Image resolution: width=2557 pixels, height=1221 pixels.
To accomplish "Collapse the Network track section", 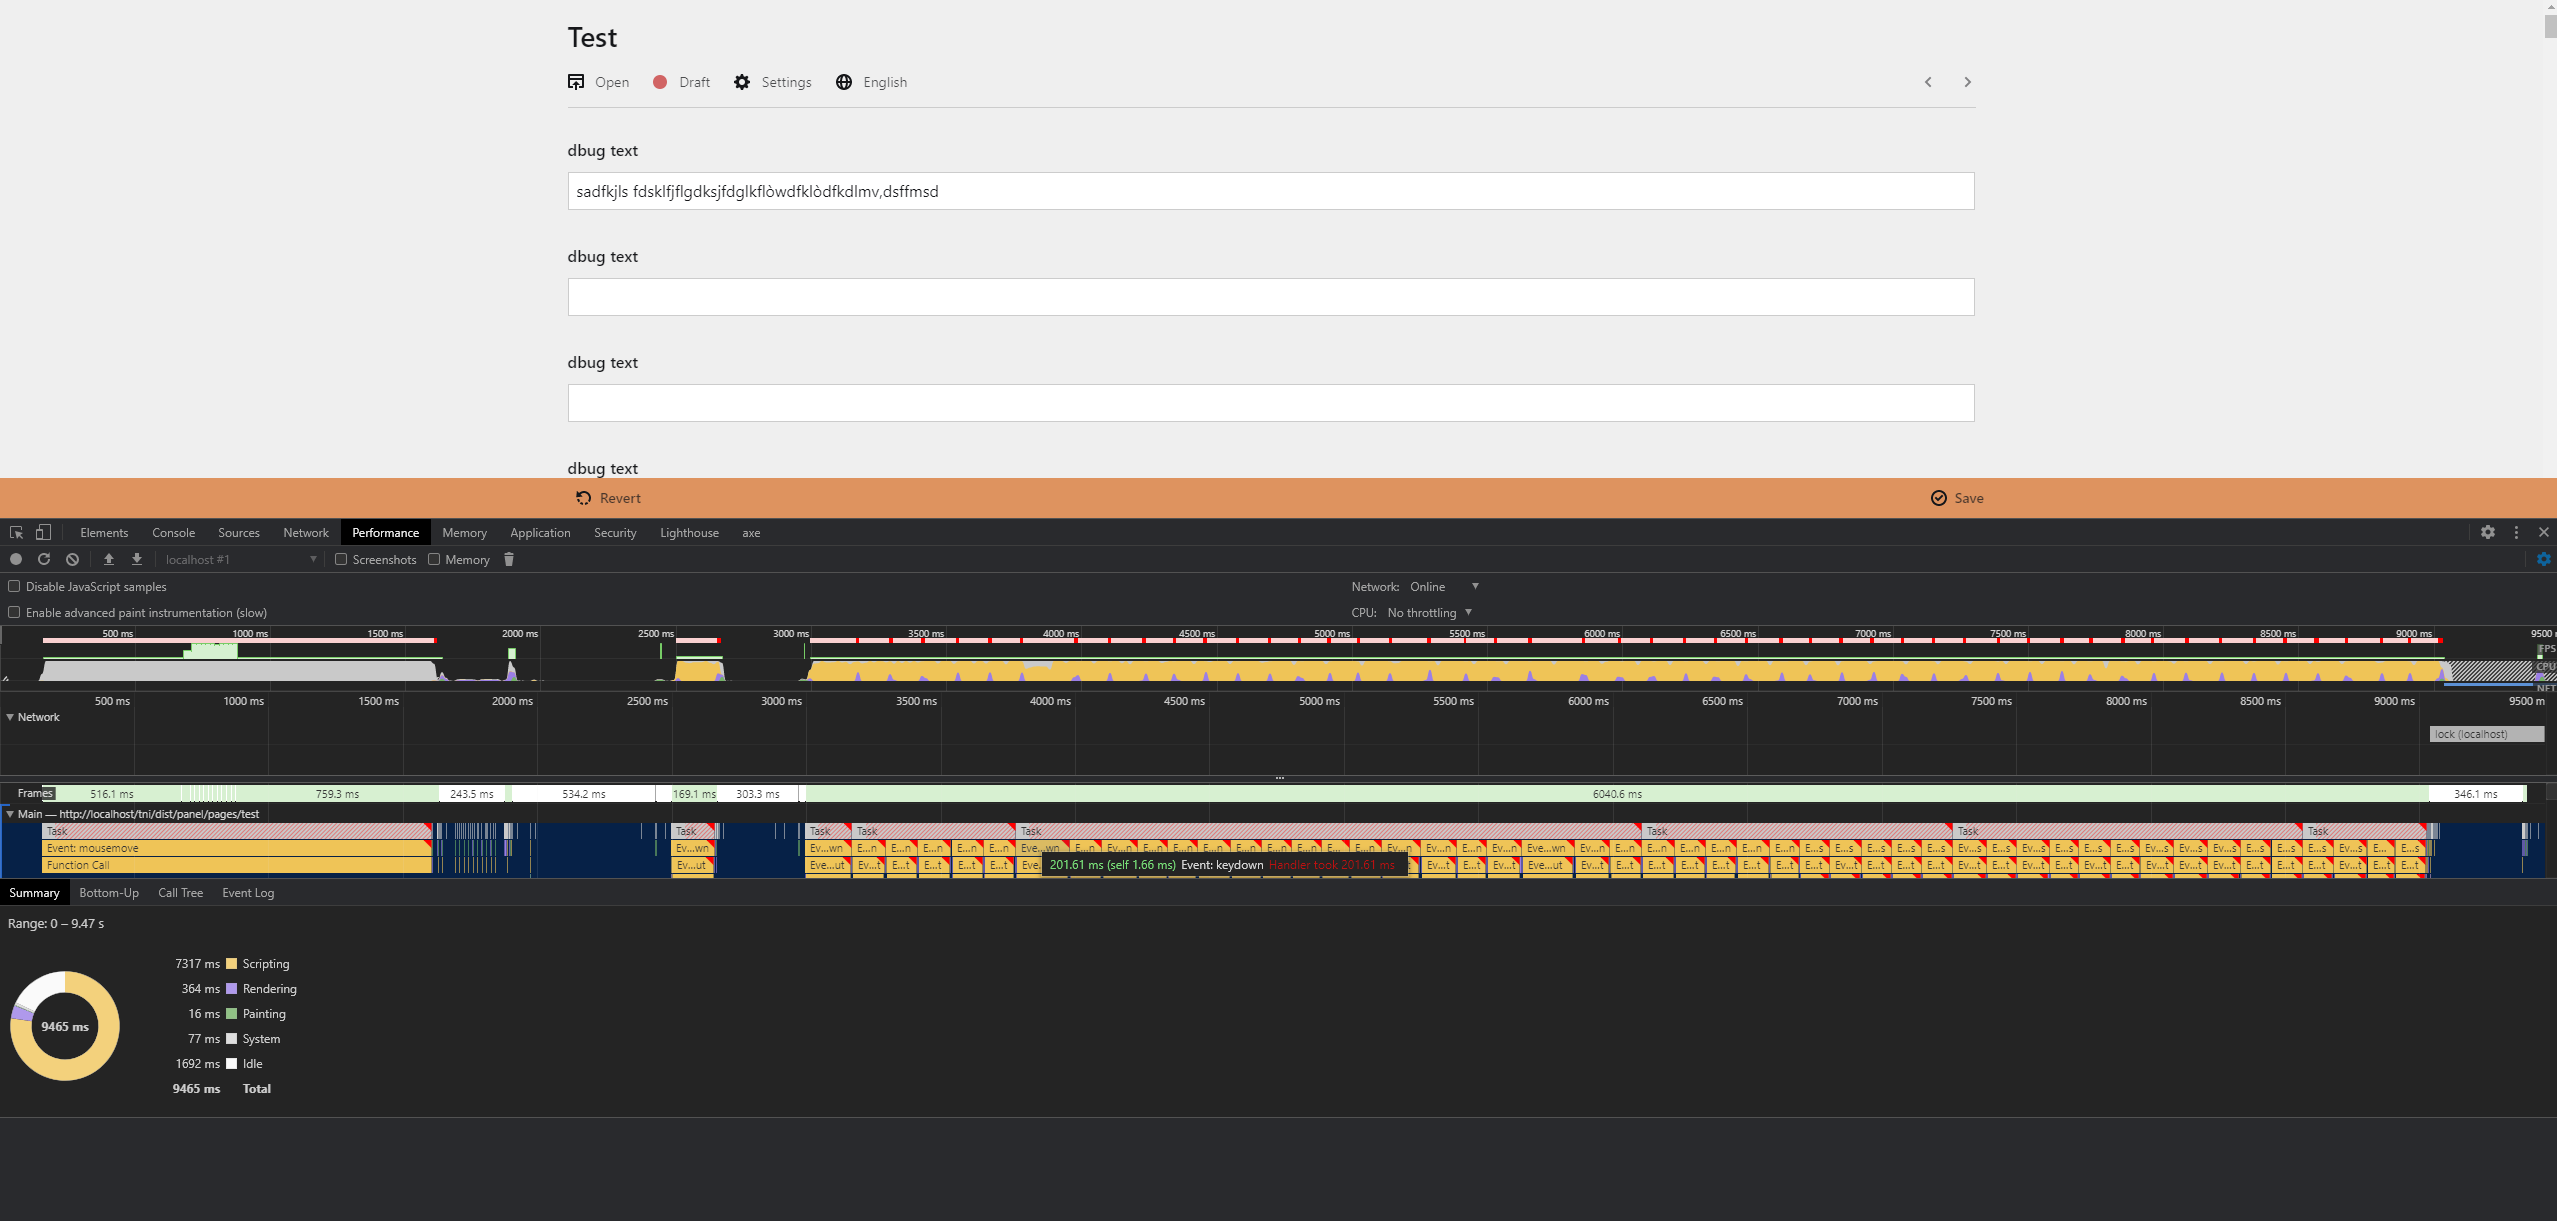I will [x=9, y=716].
